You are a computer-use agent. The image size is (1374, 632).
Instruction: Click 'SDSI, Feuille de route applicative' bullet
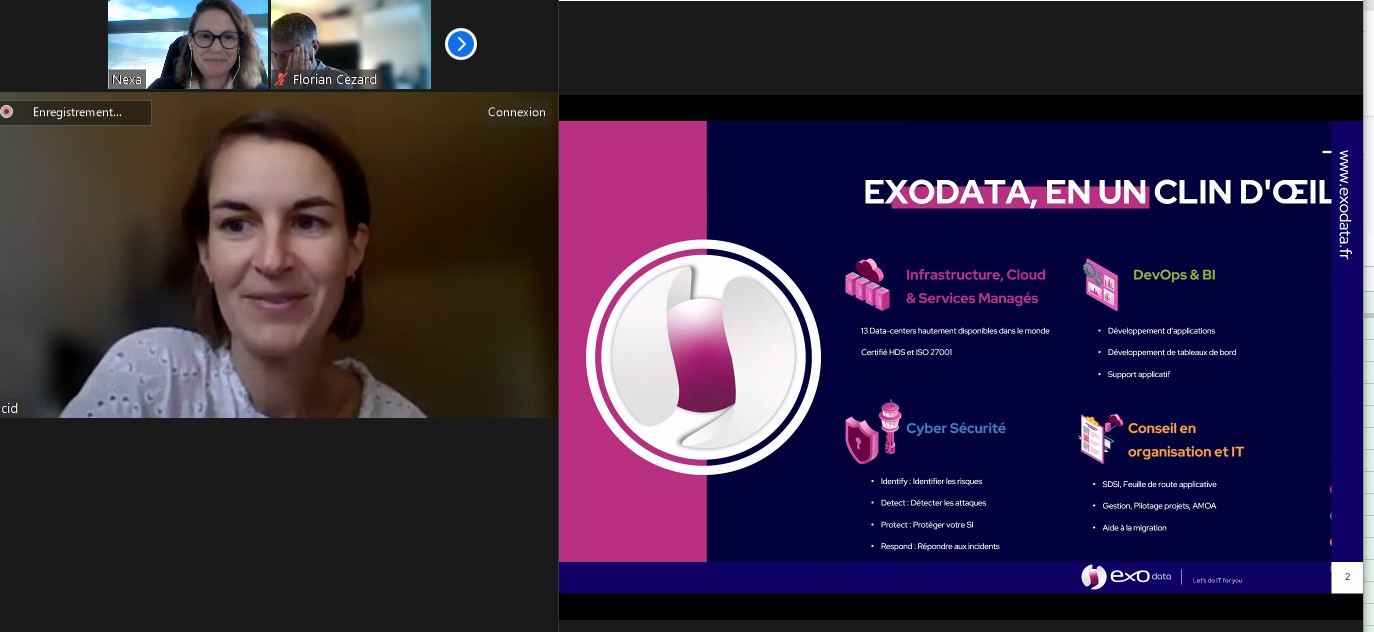coord(1159,484)
